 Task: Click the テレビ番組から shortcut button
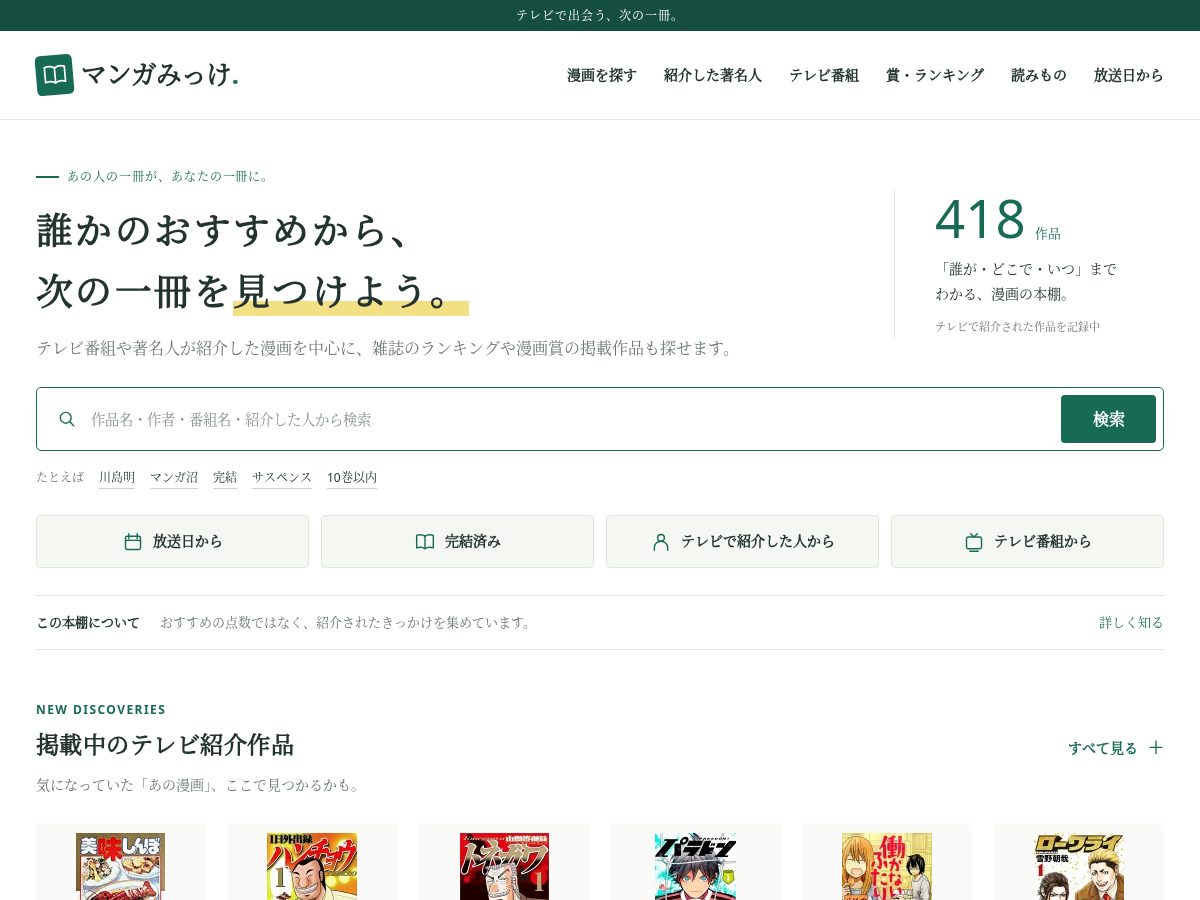(1027, 542)
